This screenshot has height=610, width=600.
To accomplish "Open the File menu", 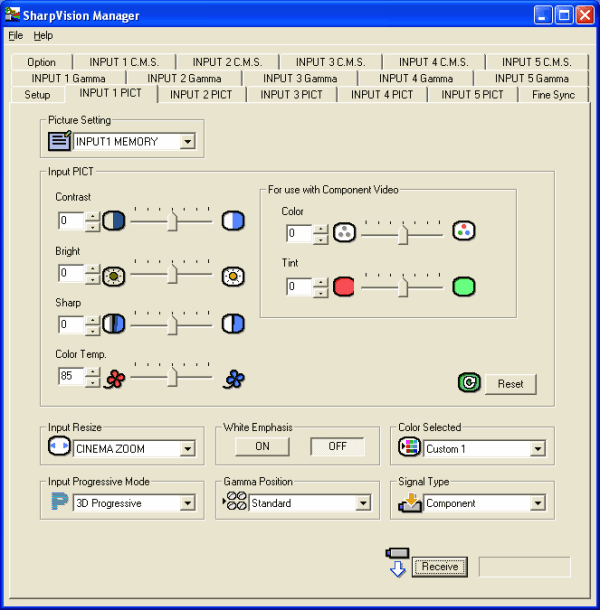I will click(x=16, y=35).
